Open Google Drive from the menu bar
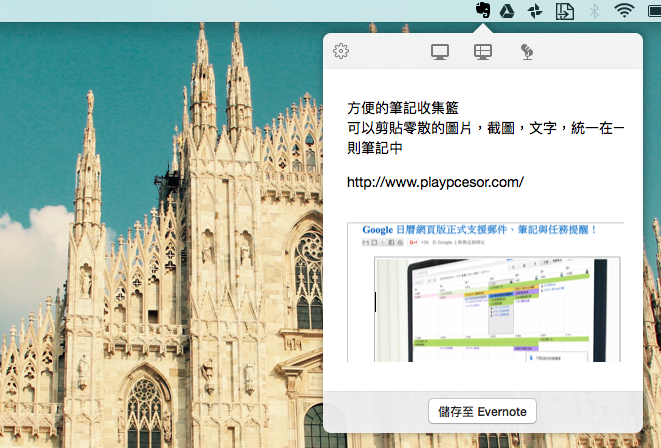This screenshot has height=448, width=661. 507,11
